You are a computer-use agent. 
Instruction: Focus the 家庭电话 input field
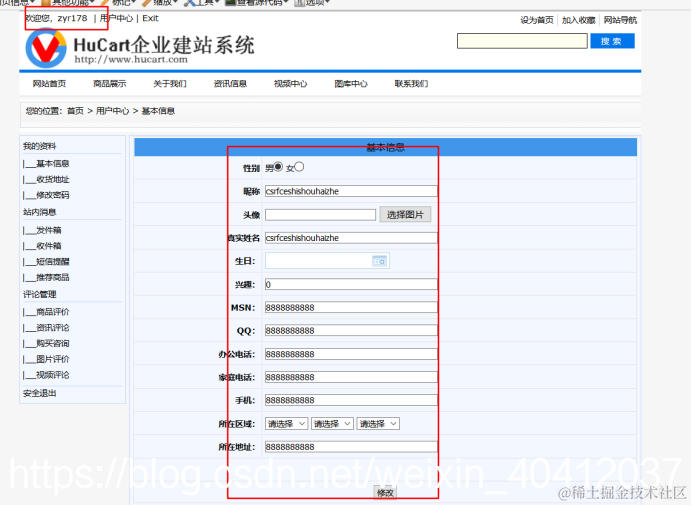tap(351, 378)
